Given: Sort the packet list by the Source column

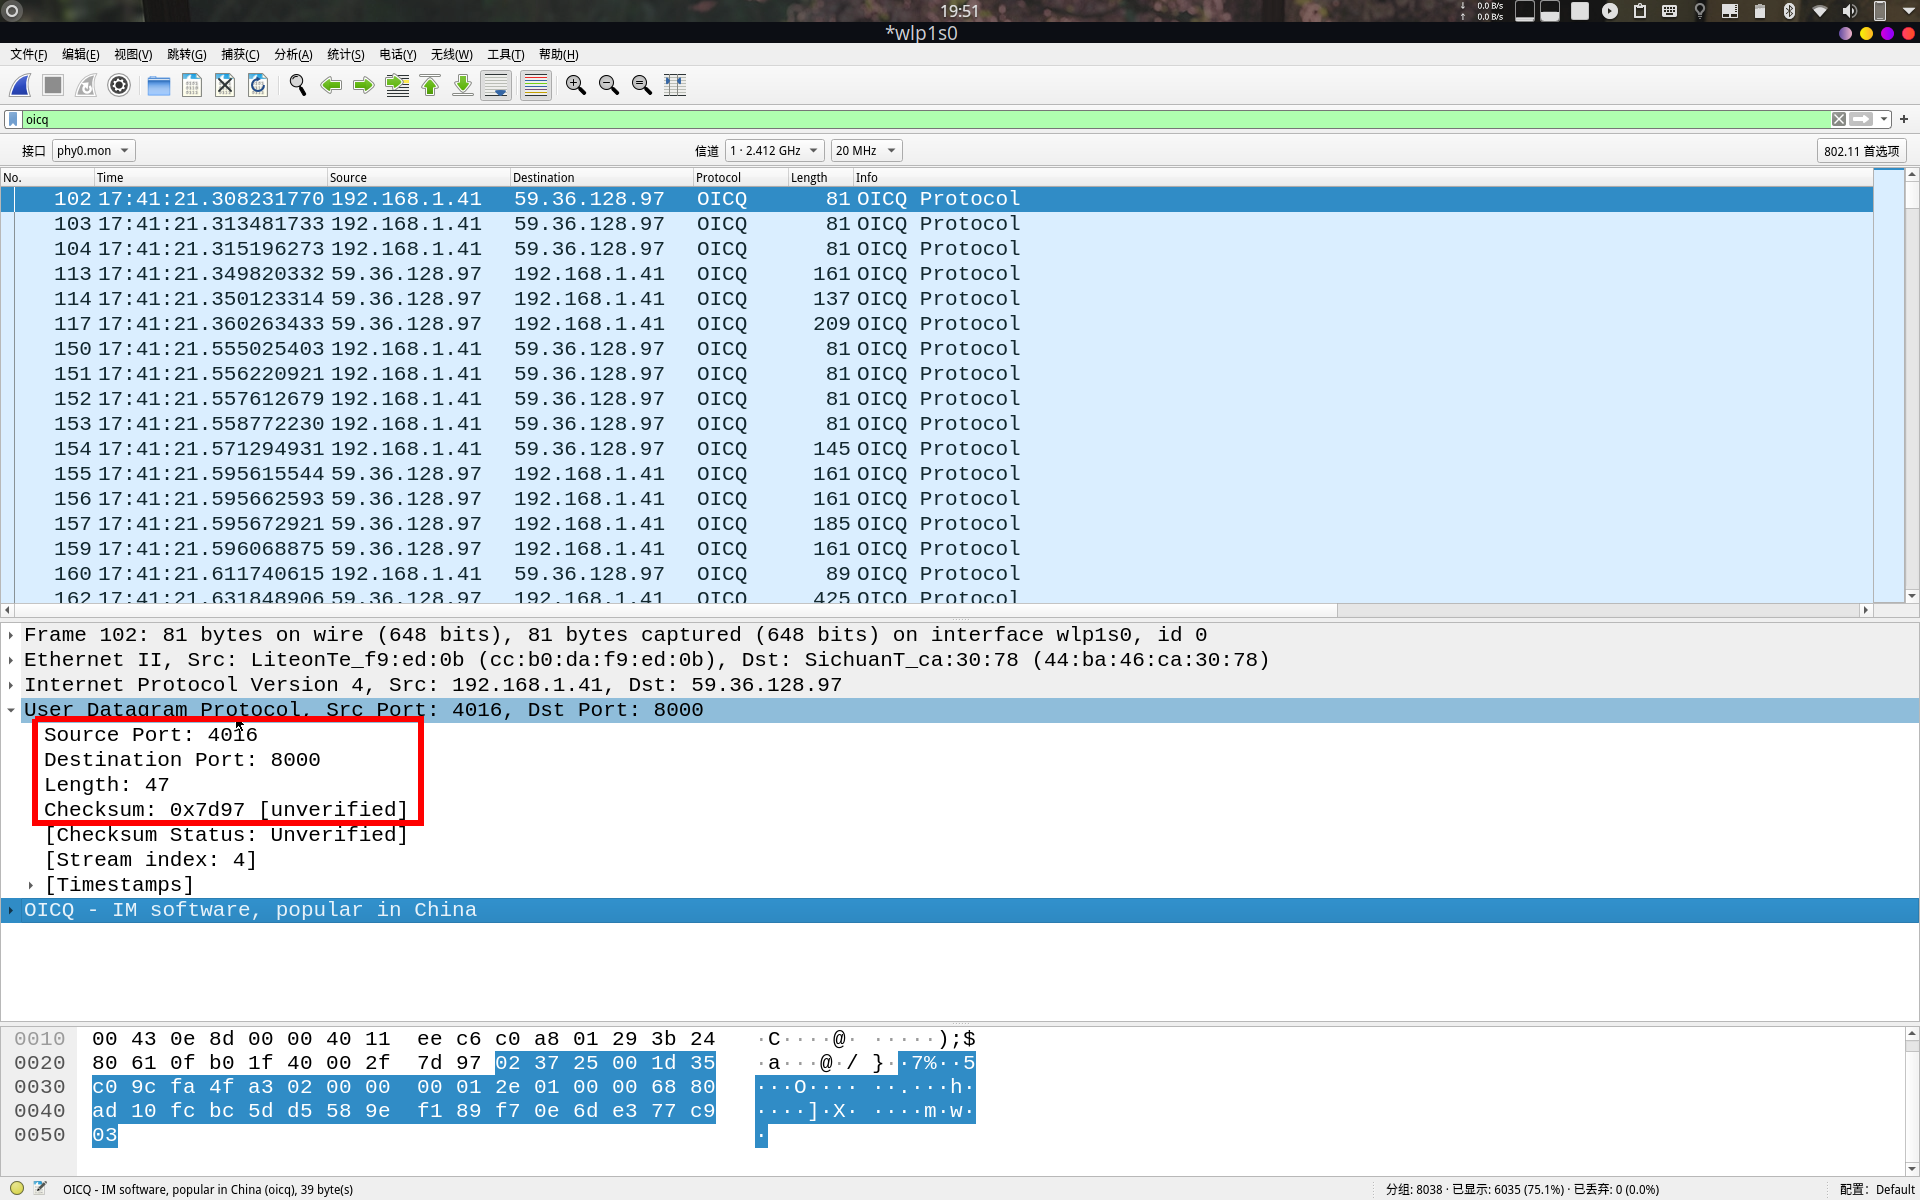Looking at the screenshot, I should point(419,177).
